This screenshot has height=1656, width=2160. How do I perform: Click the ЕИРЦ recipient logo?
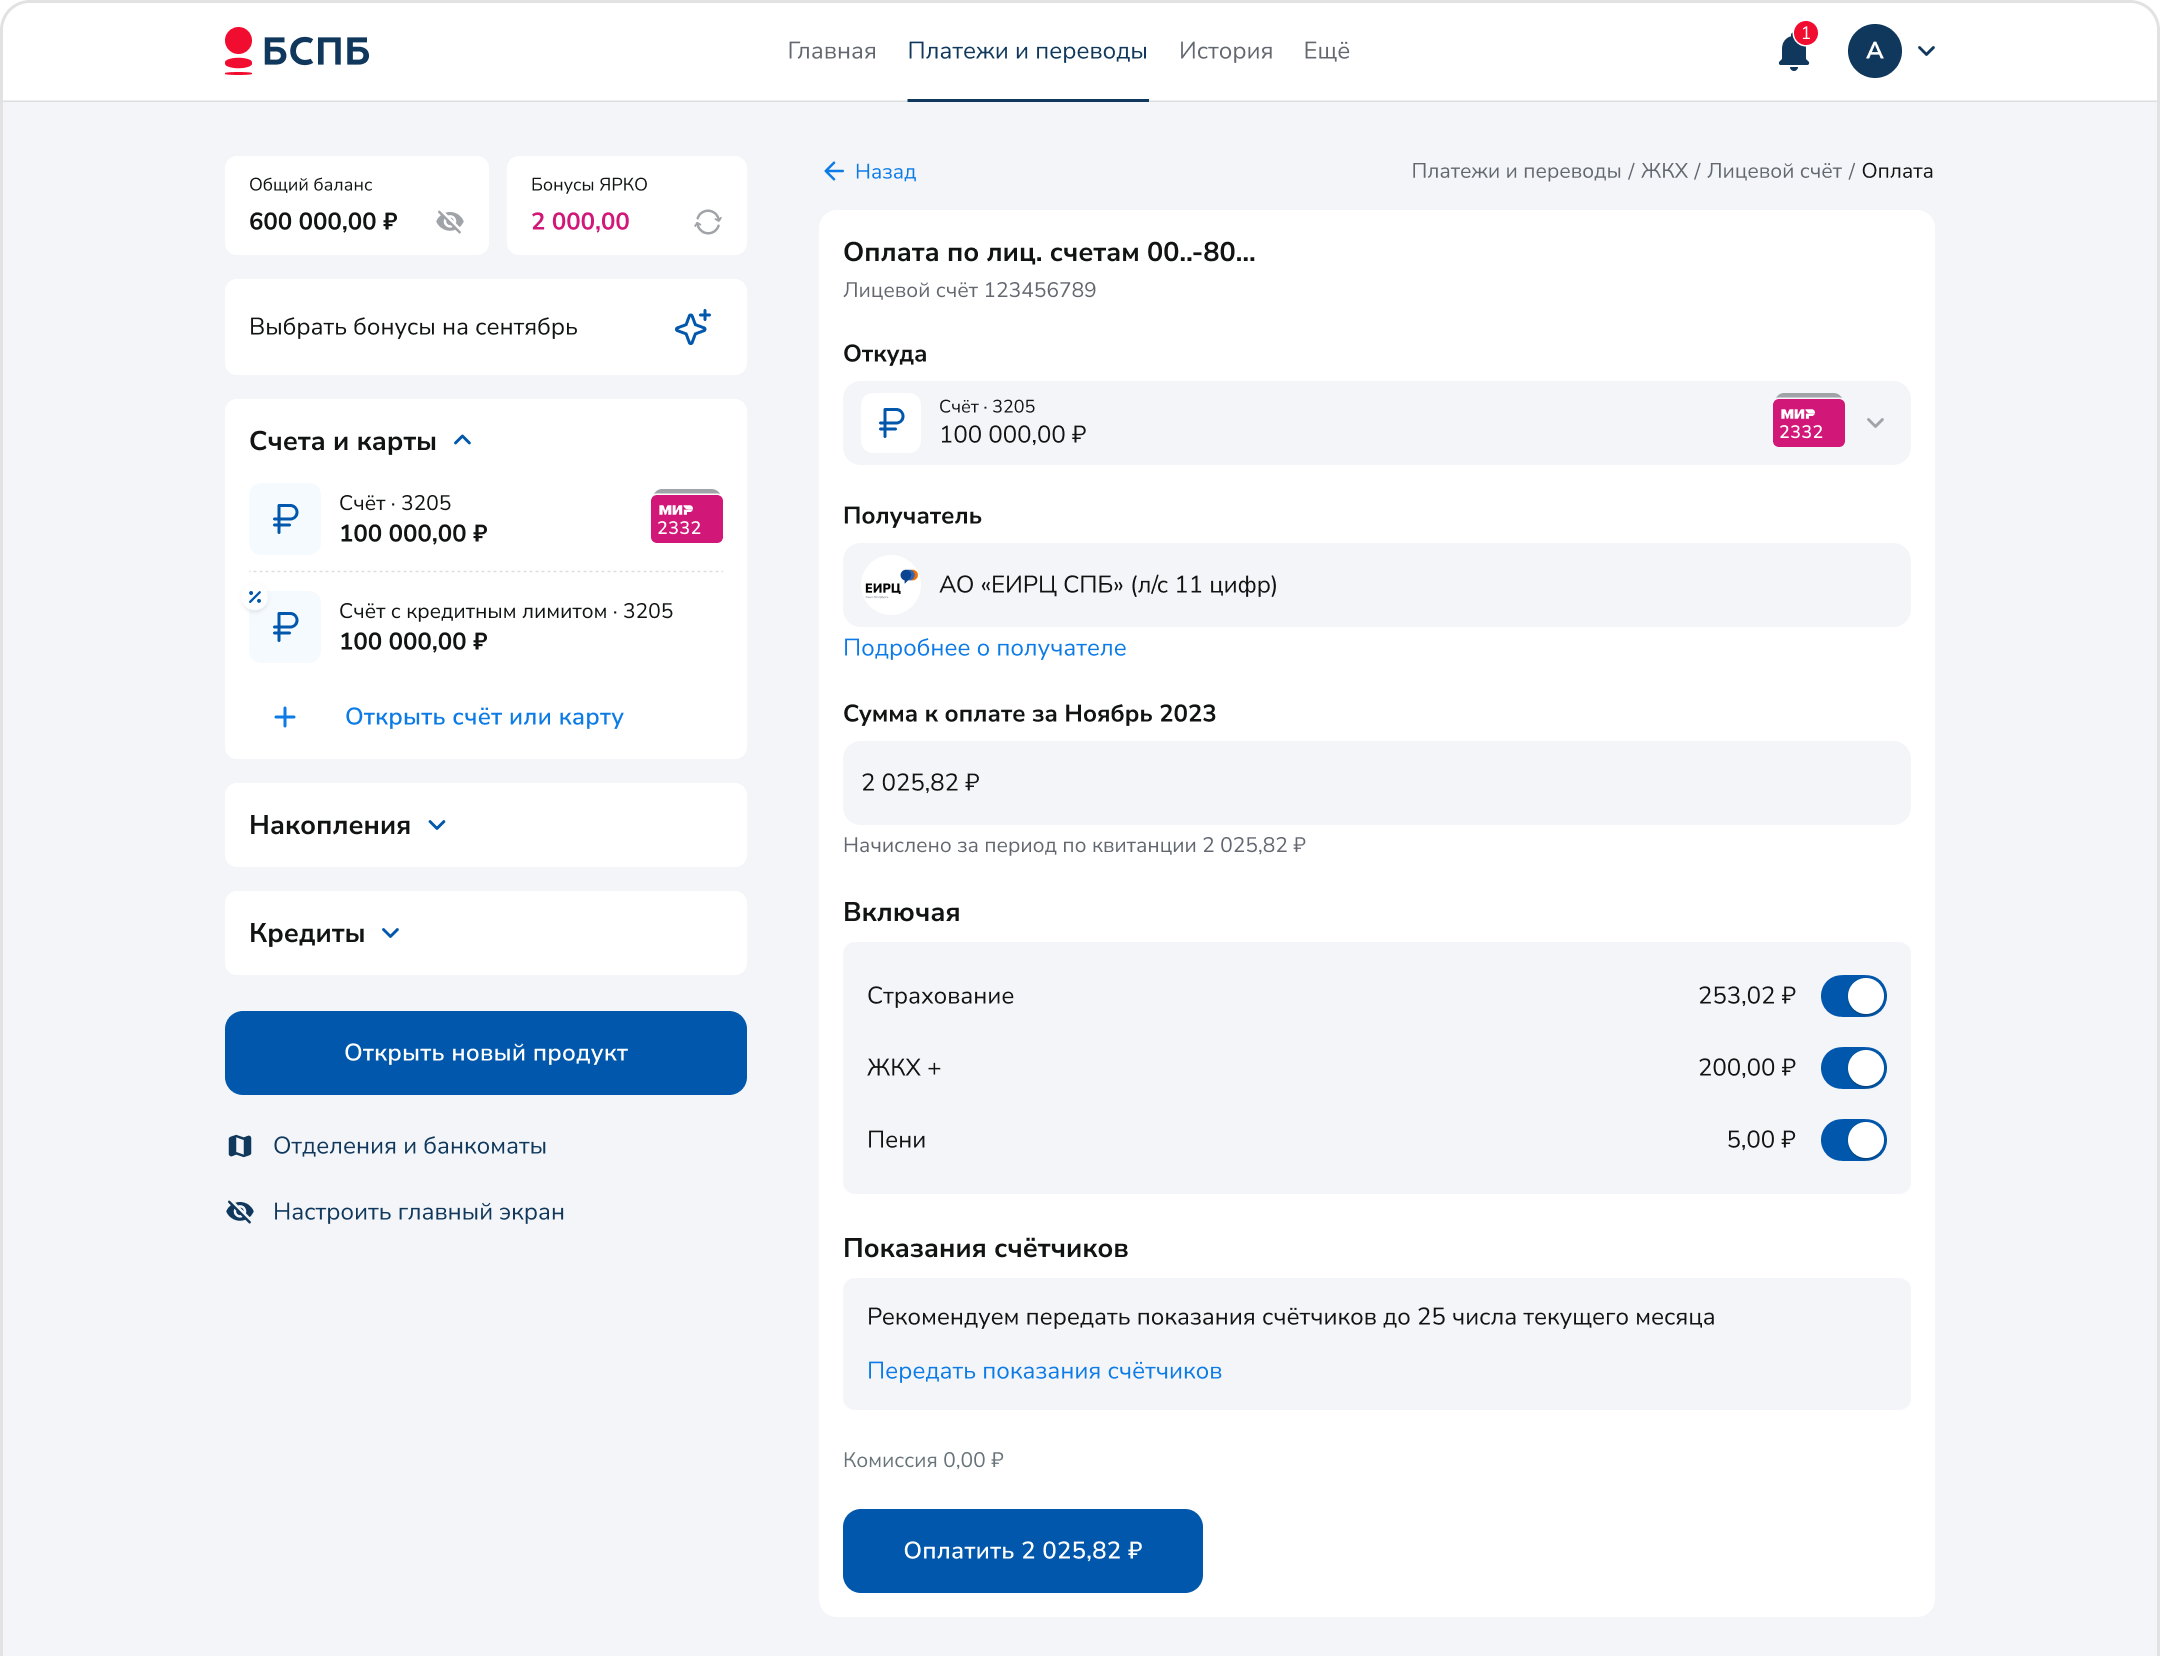point(890,585)
